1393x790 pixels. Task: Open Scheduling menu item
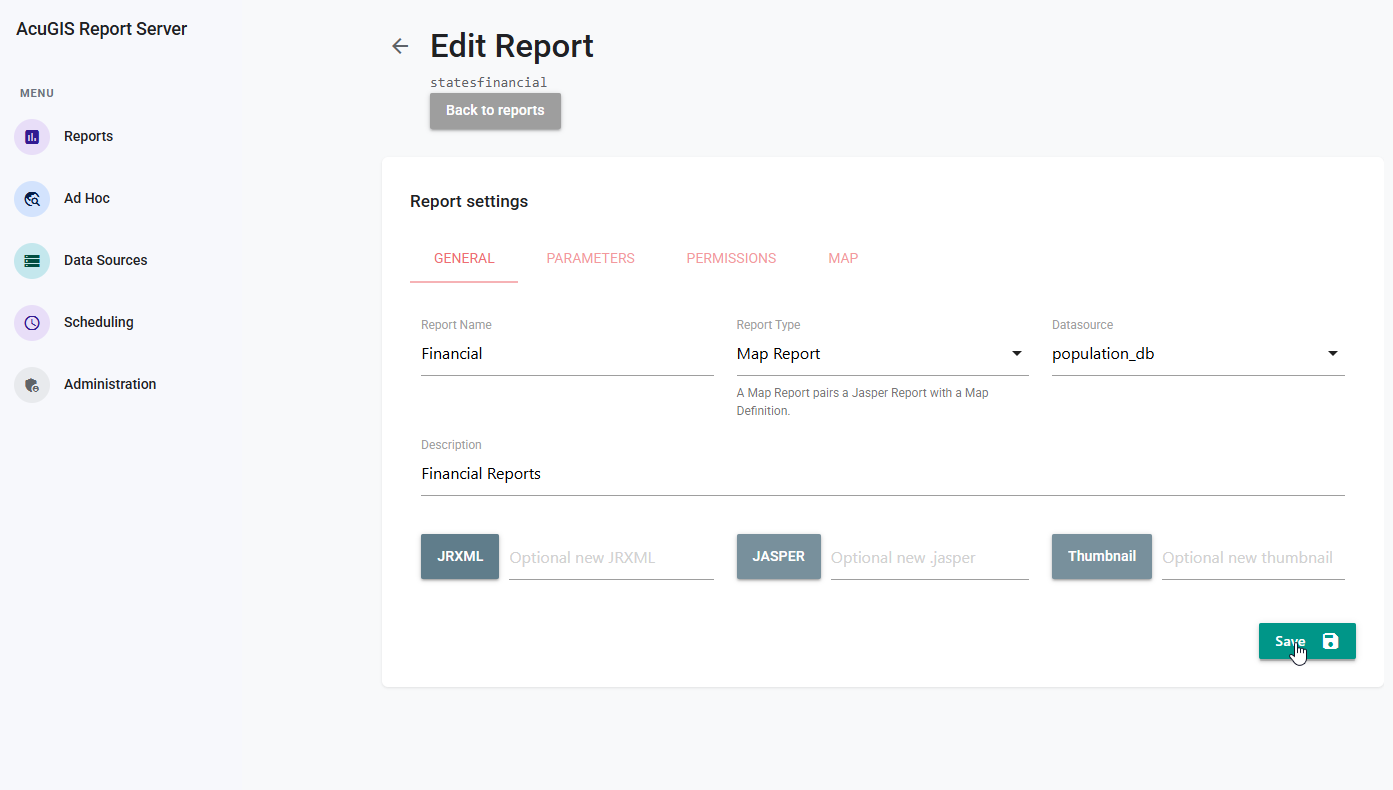click(98, 323)
